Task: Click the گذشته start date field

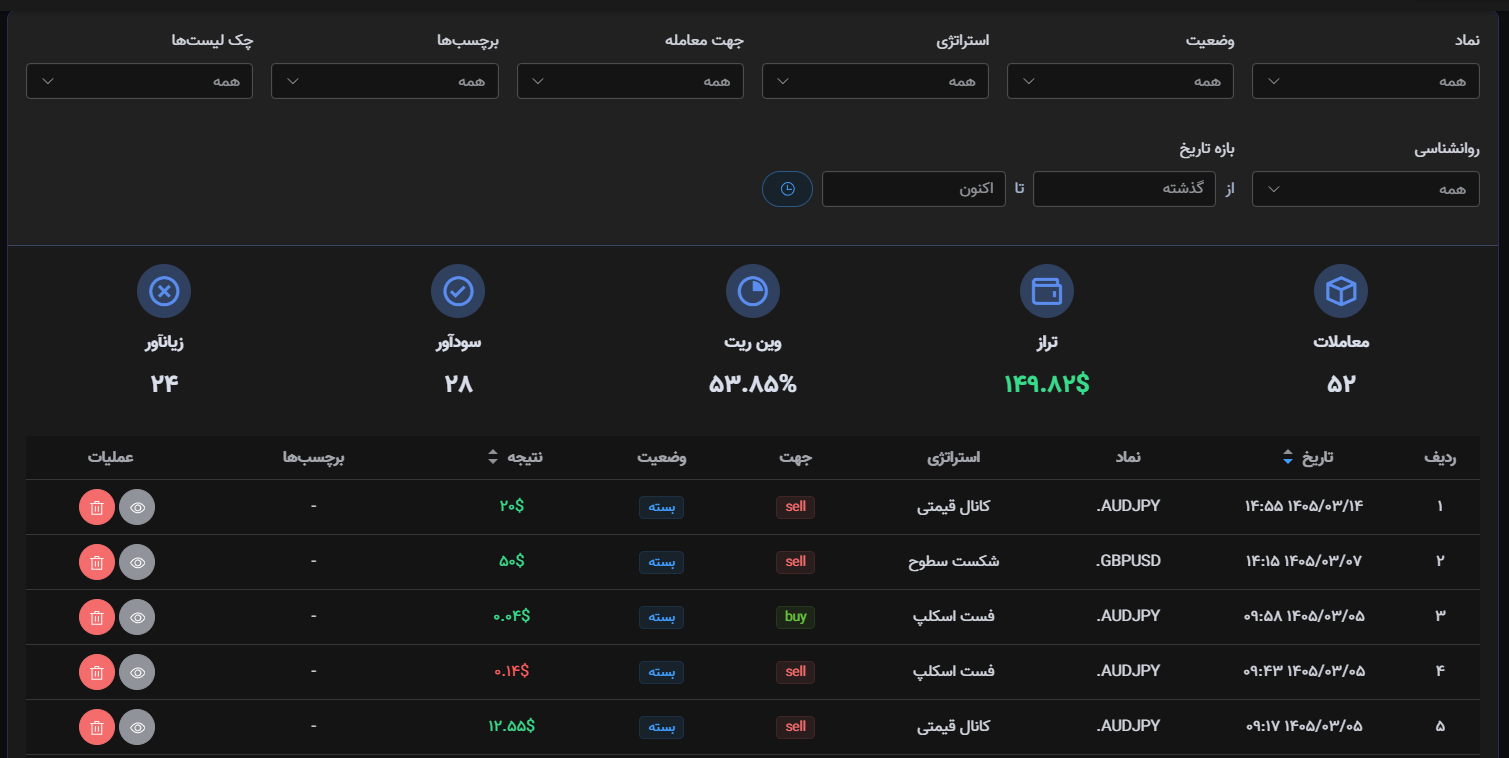Action: tap(1124, 189)
